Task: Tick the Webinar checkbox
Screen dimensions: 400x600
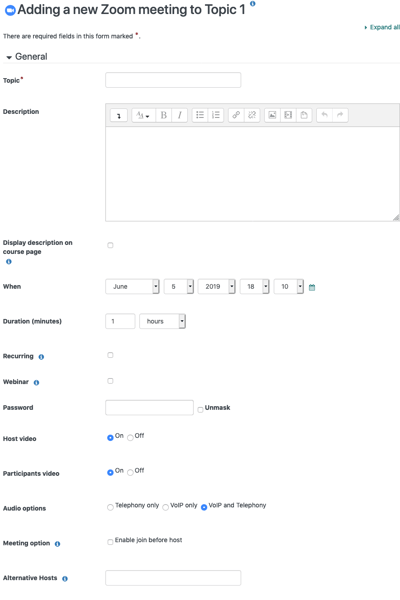Action: coord(110,381)
